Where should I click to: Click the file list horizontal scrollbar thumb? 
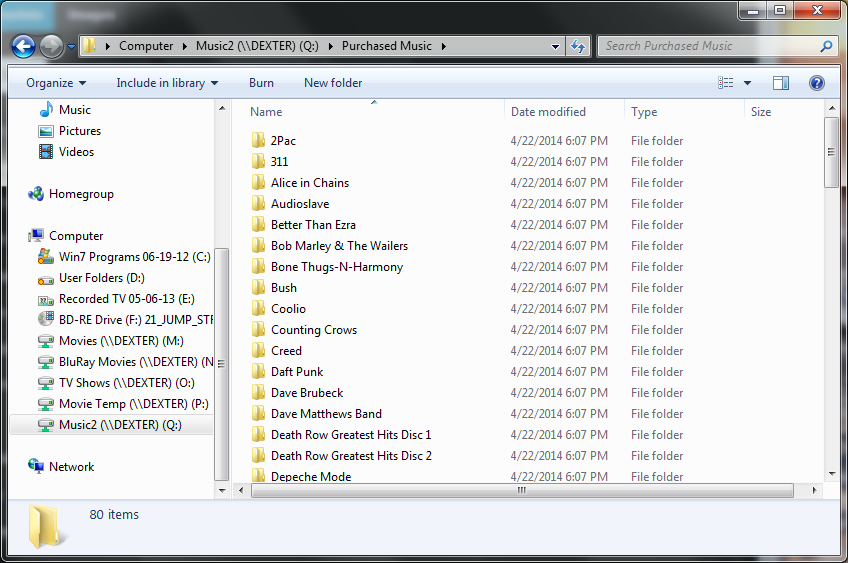coord(522,491)
